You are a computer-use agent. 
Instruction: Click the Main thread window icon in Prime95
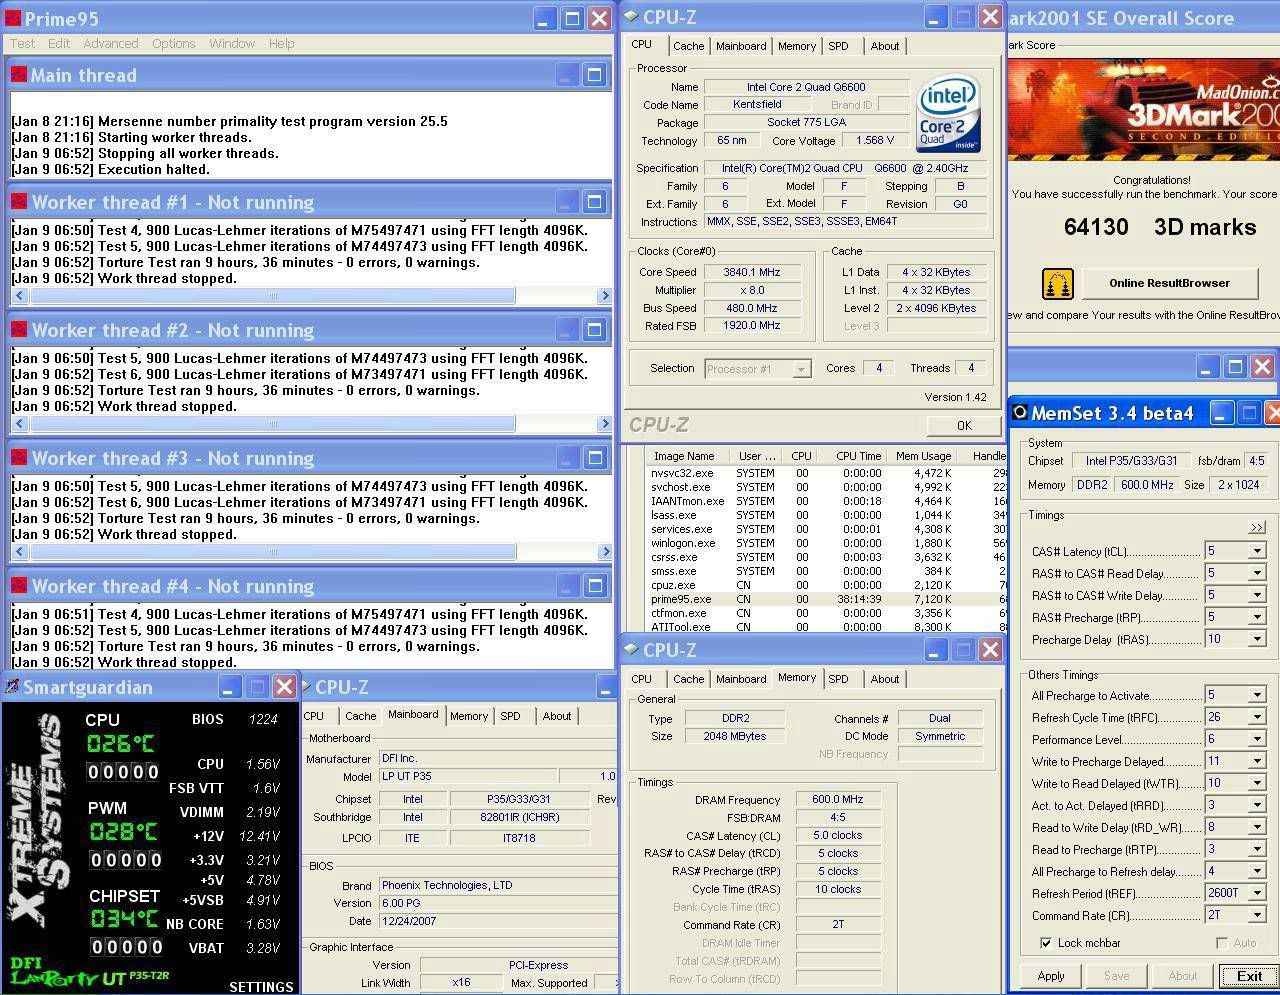(18, 74)
